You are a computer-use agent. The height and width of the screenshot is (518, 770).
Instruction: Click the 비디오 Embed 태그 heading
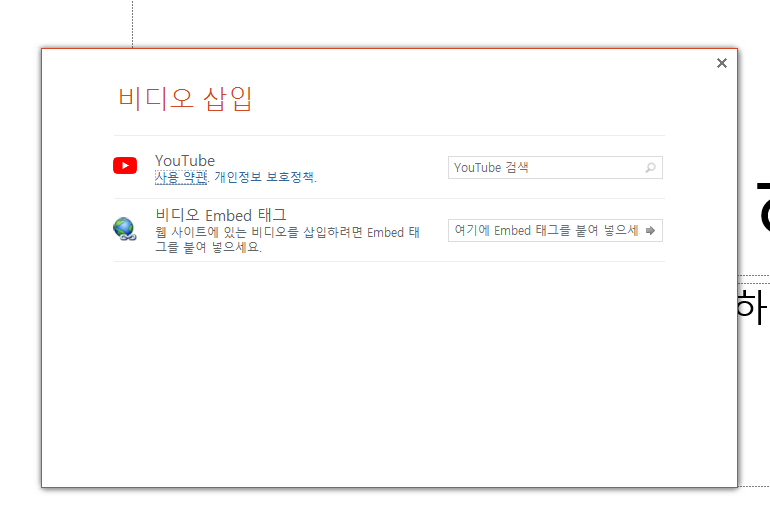tap(220, 215)
